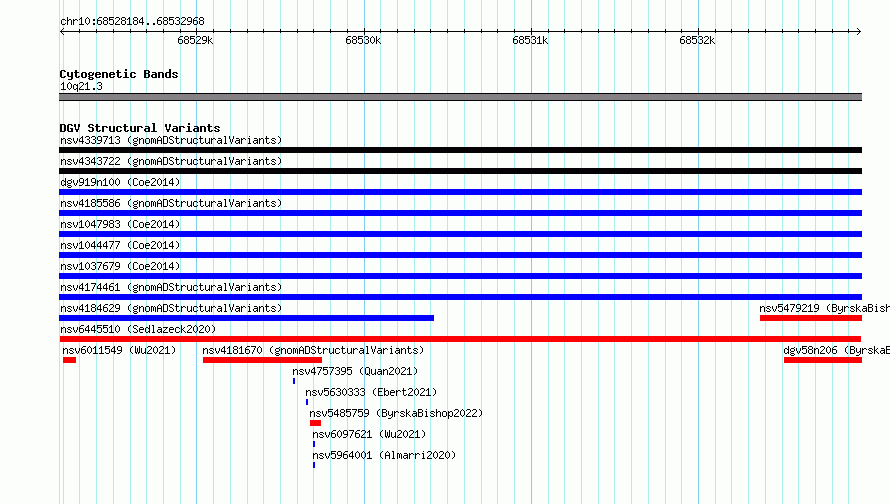Click the 68530k ruler tick label
The height and width of the screenshot is (504, 890).
pyautogui.click(x=363, y=40)
